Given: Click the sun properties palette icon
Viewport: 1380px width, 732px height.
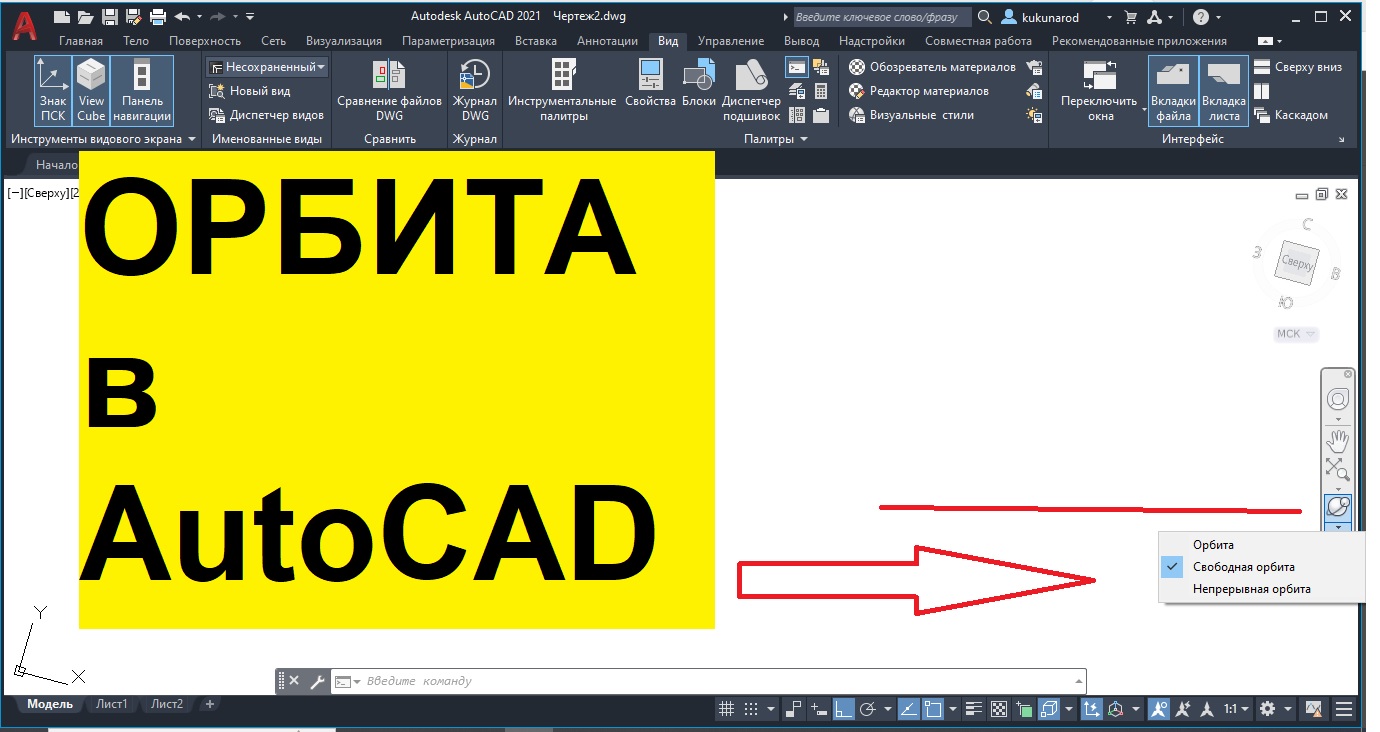Looking at the screenshot, I should pyautogui.click(x=1035, y=115).
